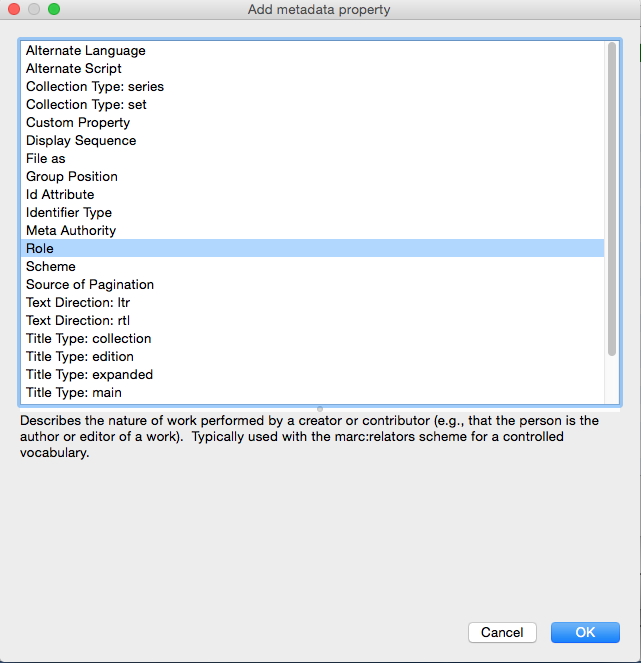Select Meta Authority in the list
This screenshot has height=663, width=641.
pyautogui.click(x=70, y=231)
